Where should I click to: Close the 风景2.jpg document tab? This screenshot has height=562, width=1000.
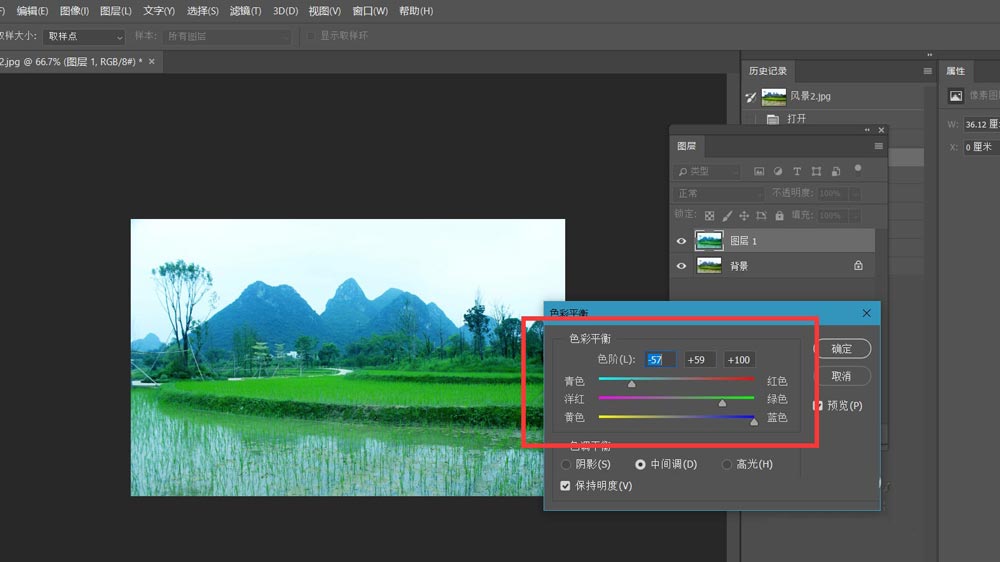point(152,62)
